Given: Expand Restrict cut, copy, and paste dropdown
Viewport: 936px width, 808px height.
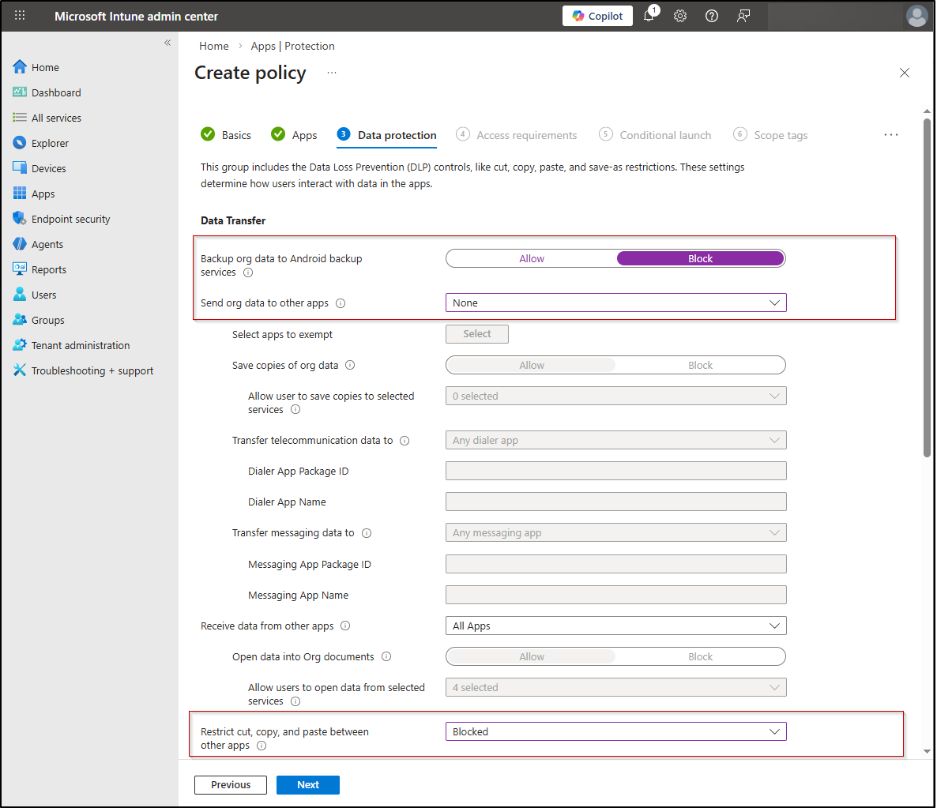Looking at the screenshot, I should pyautogui.click(x=615, y=732).
